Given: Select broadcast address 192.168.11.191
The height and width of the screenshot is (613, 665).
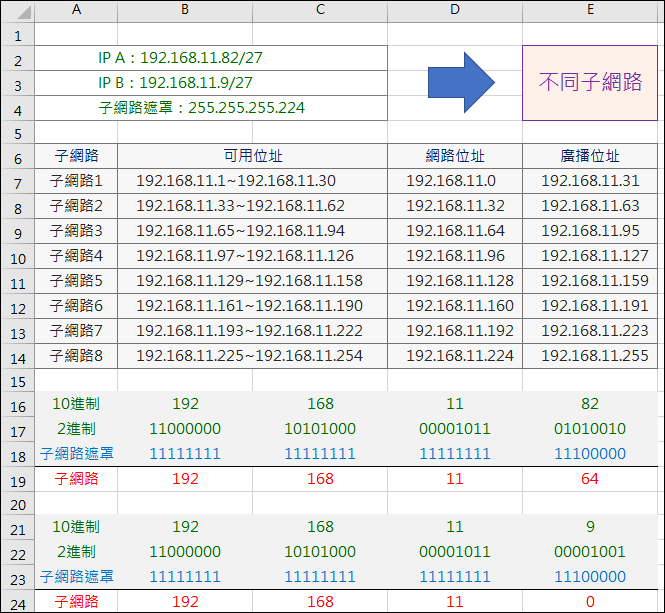Looking at the screenshot, I should pyautogui.click(x=590, y=306).
